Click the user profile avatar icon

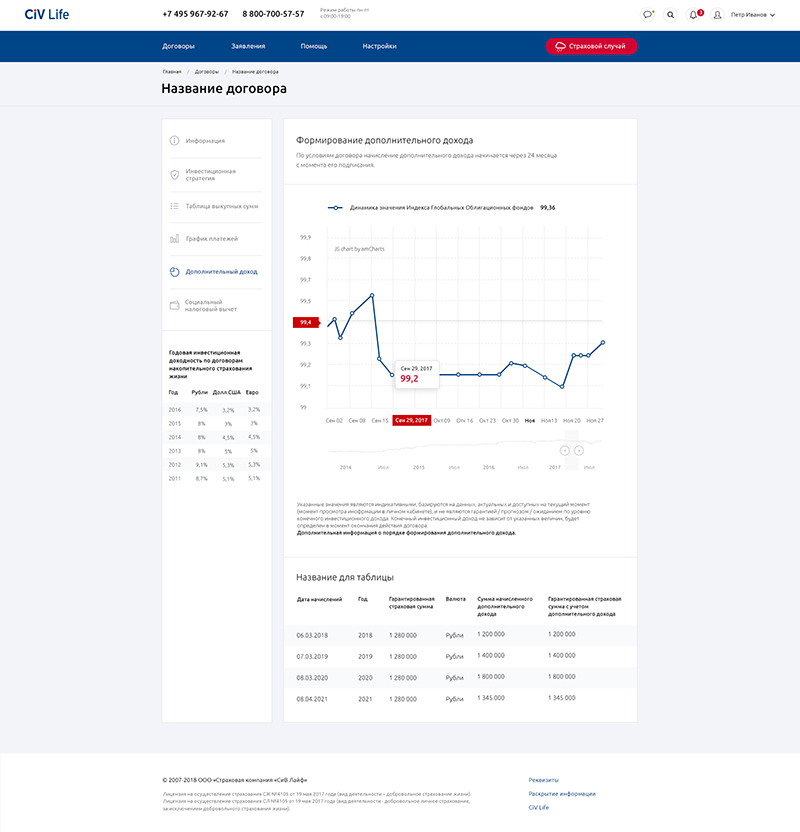coord(717,15)
